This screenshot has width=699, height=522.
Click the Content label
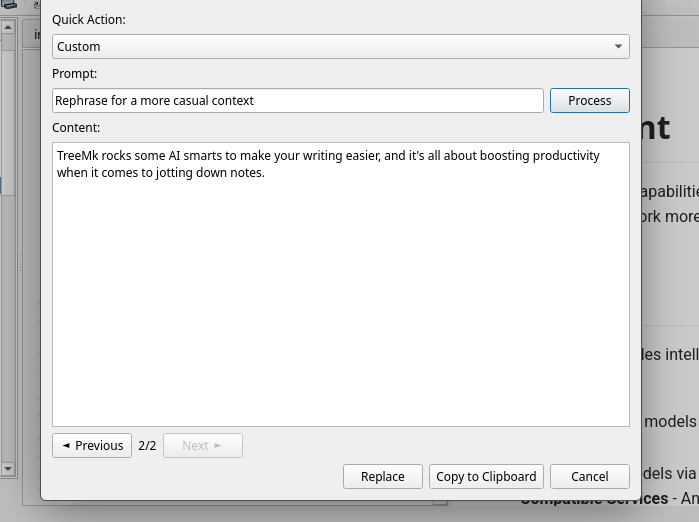(76, 127)
